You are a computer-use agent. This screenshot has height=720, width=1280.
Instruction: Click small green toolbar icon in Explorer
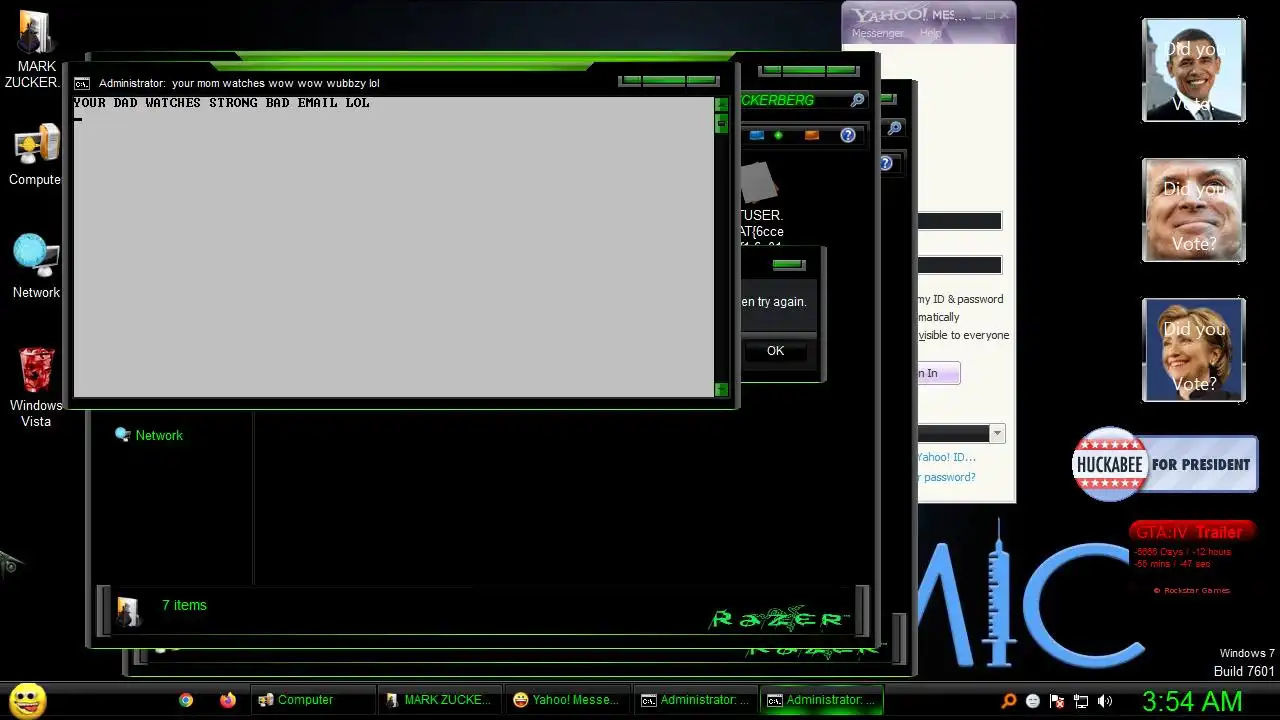click(x=779, y=135)
